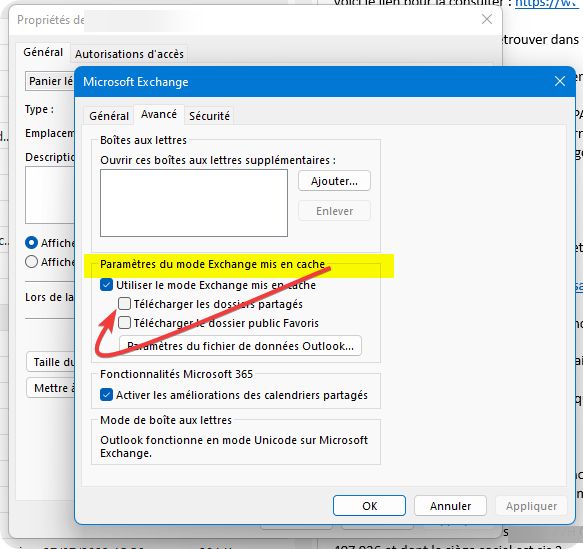Screen dimensions: 583x549
Task: Select the Avancé tab
Action: coord(159,114)
